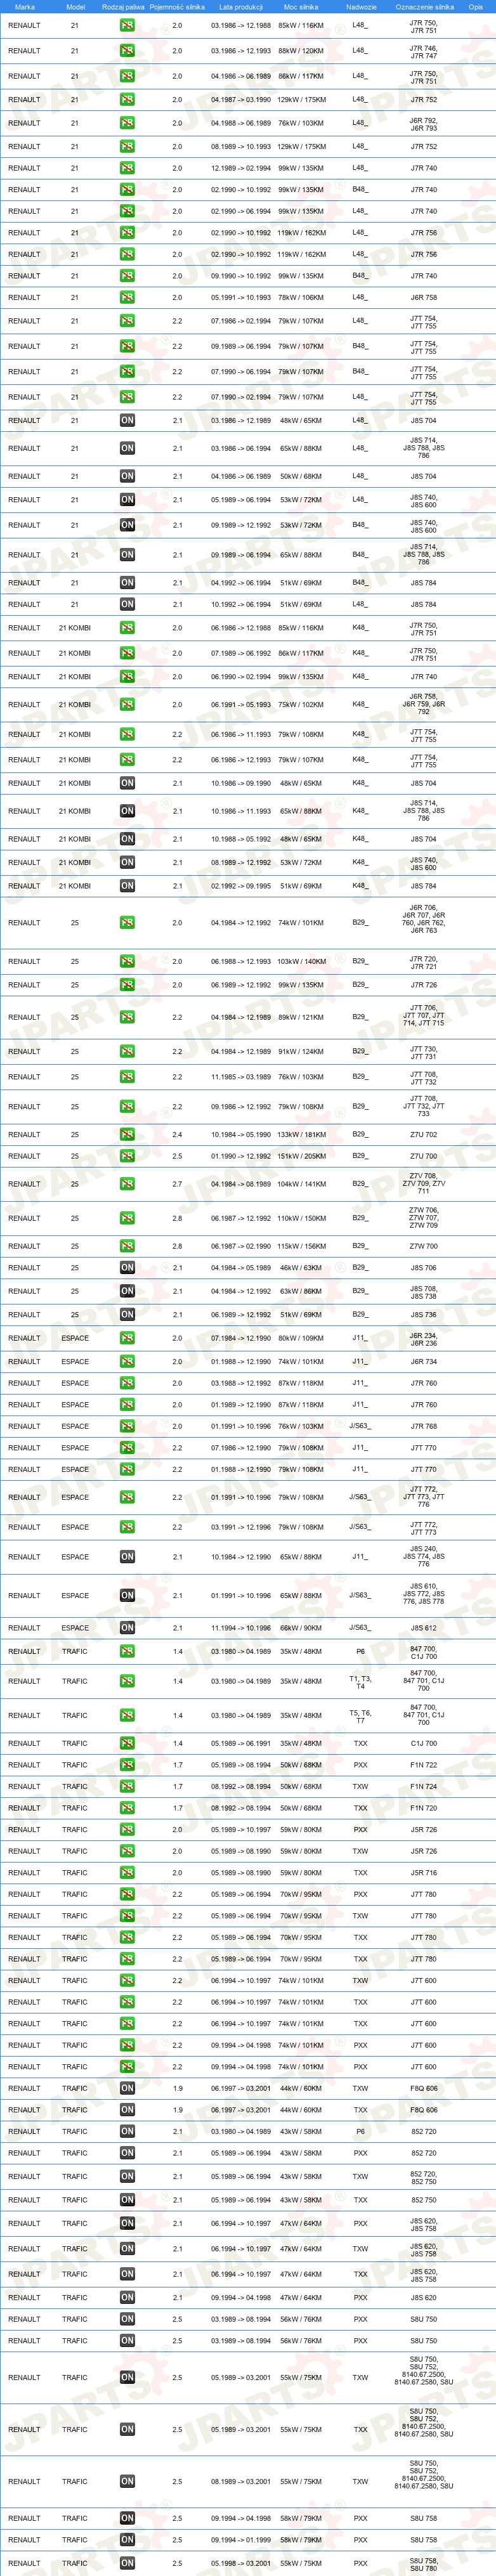Click diesel ON icon in the 852 720 P6 row

(x=127, y=2131)
